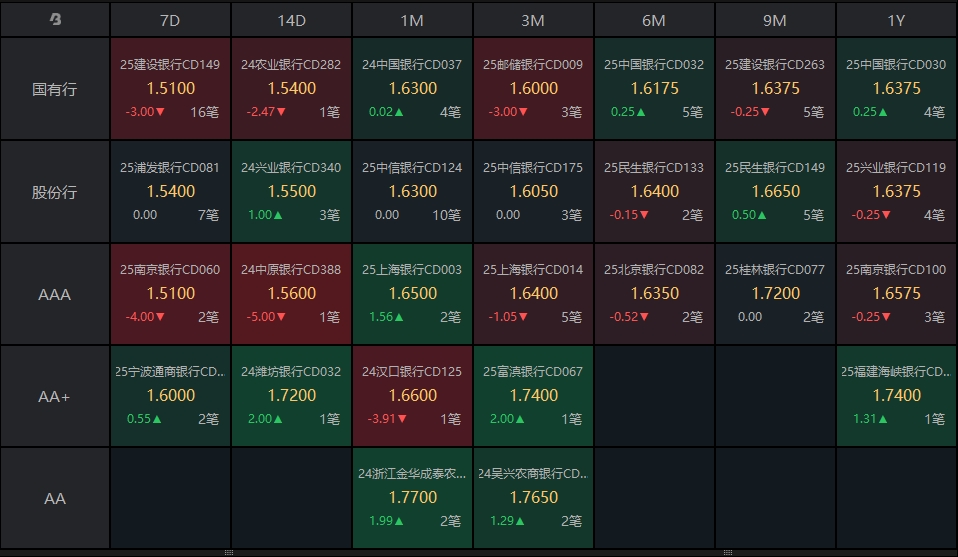View the 25南京银行CD060 cell

(x=170, y=294)
